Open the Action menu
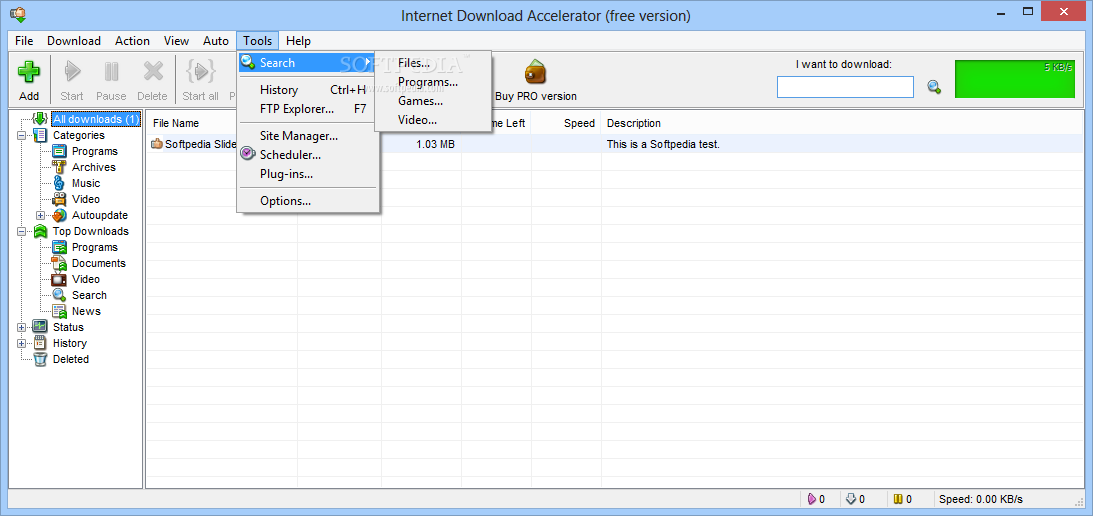This screenshot has width=1093, height=516. [132, 40]
